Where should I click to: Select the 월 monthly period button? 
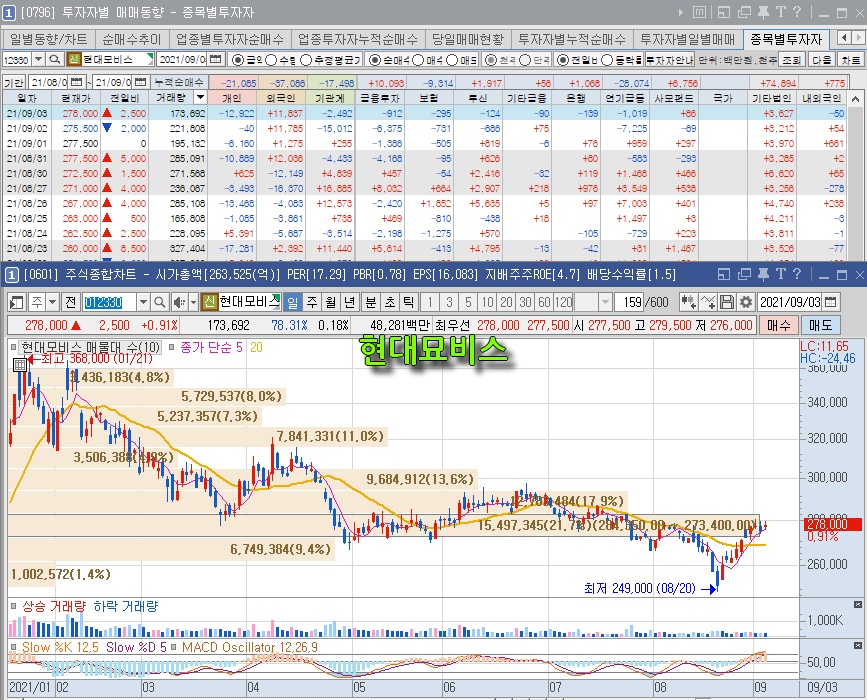[x=331, y=302]
